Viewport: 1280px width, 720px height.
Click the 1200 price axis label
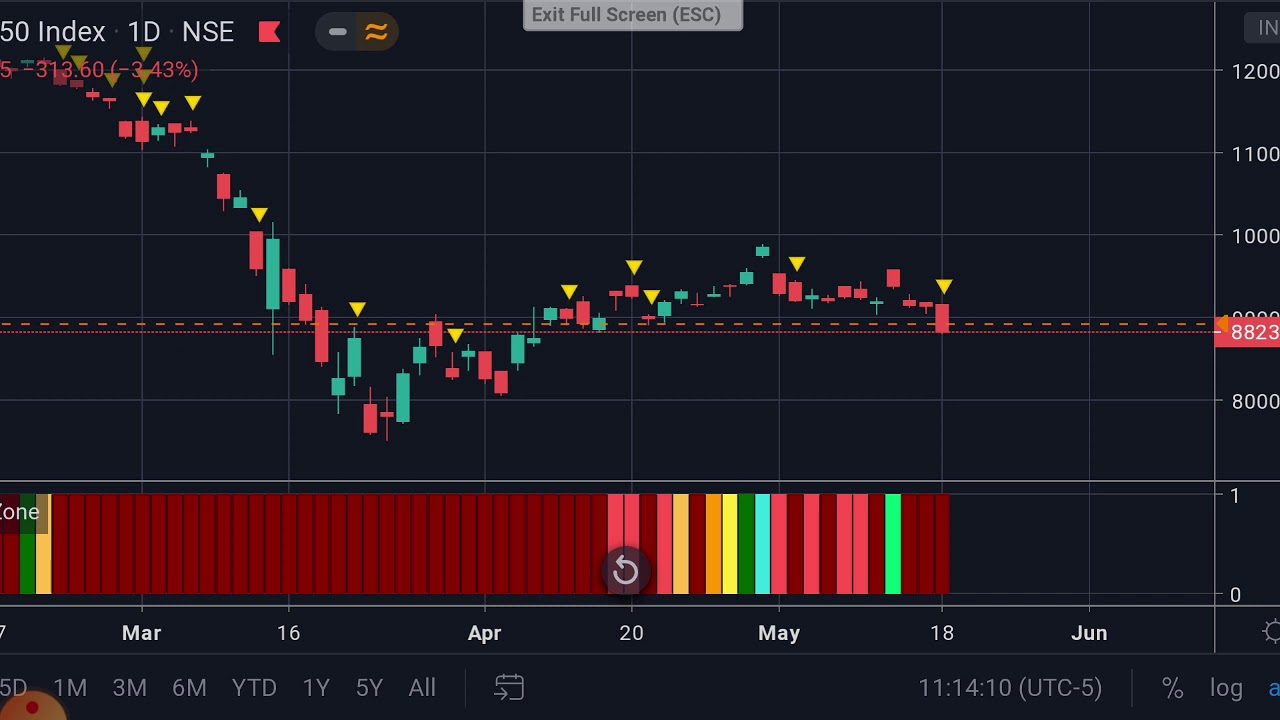click(1255, 71)
